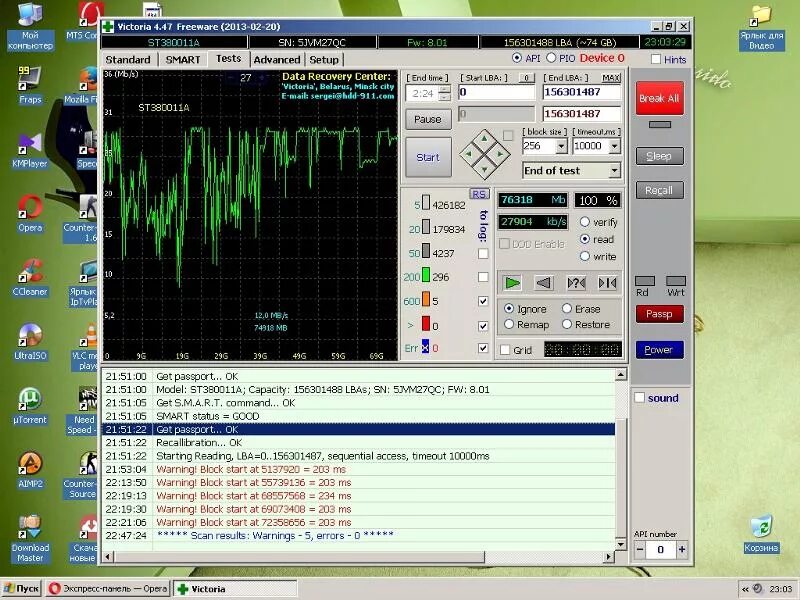
Task: Enable the Grid checkbox
Action: [505, 350]
